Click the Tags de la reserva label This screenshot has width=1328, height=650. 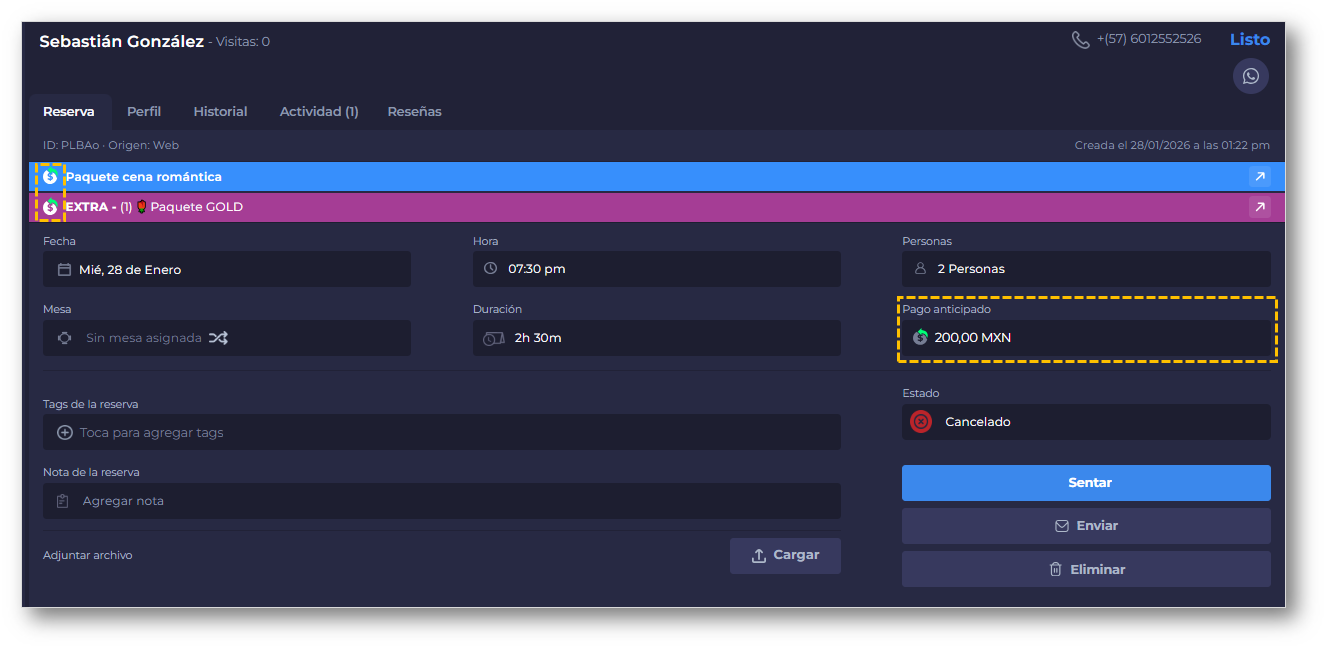(91, 404)
